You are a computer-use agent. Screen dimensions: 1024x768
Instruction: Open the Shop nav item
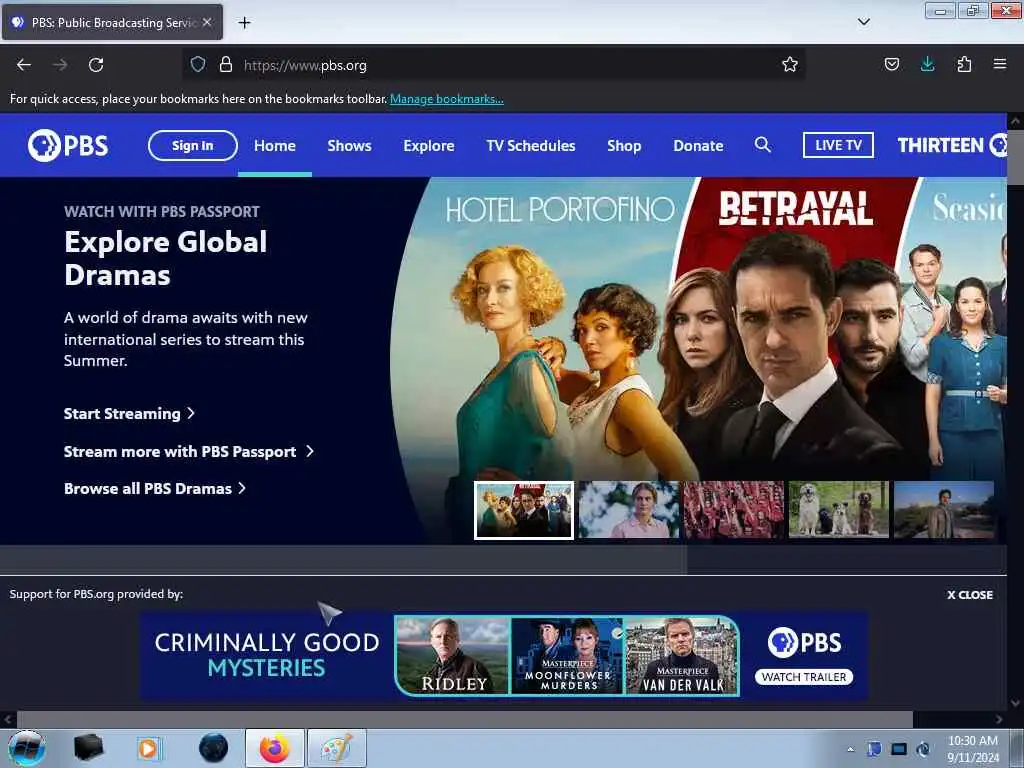click(624, 145)
